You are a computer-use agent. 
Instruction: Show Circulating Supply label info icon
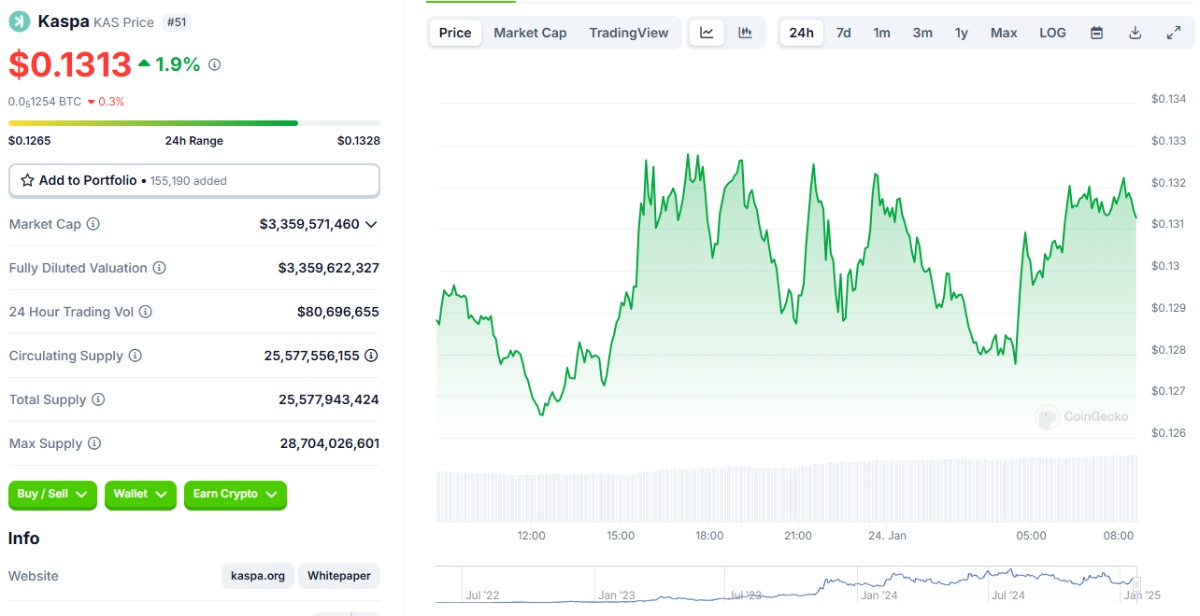click(135, 356)
